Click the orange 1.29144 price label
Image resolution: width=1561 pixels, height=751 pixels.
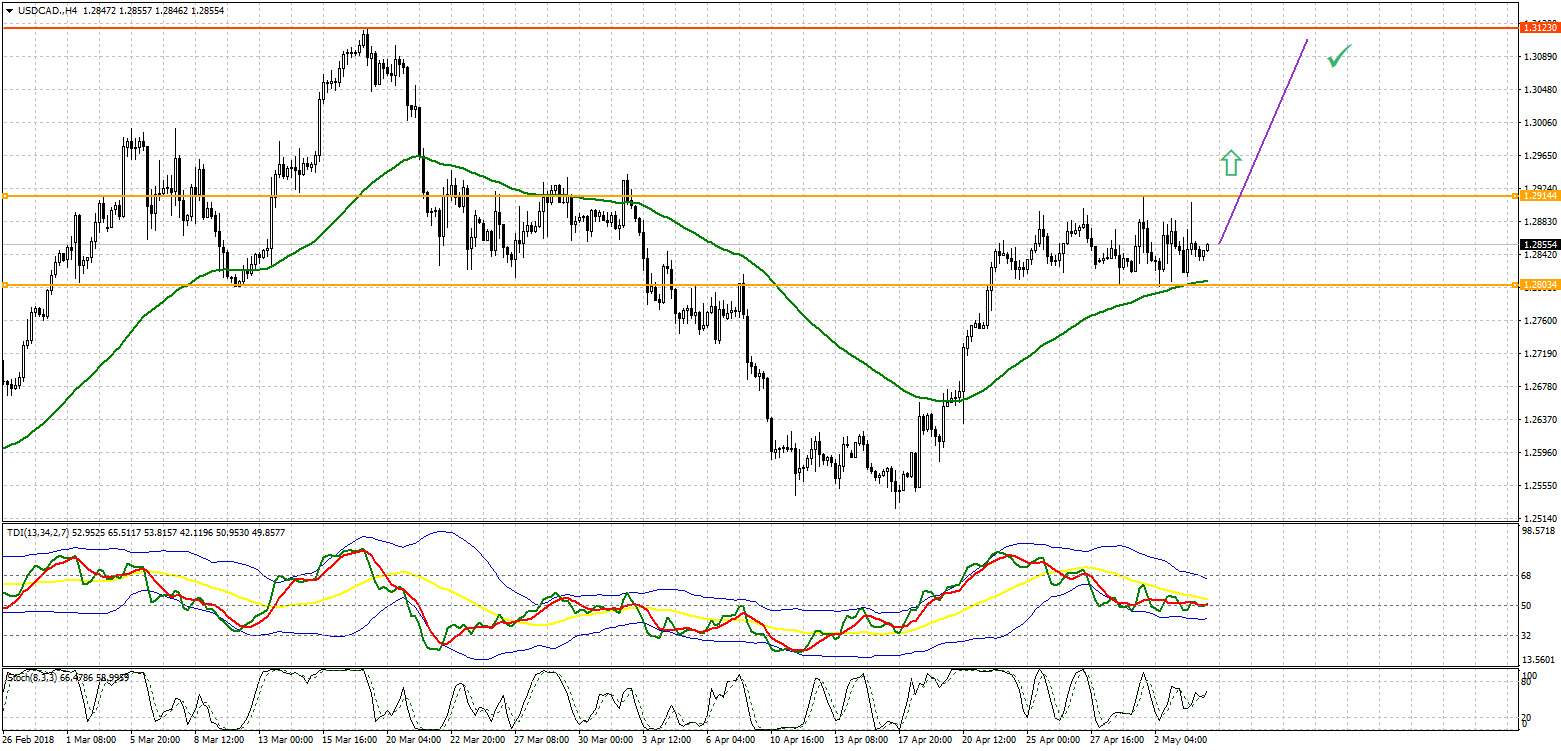pos(1537,196)
